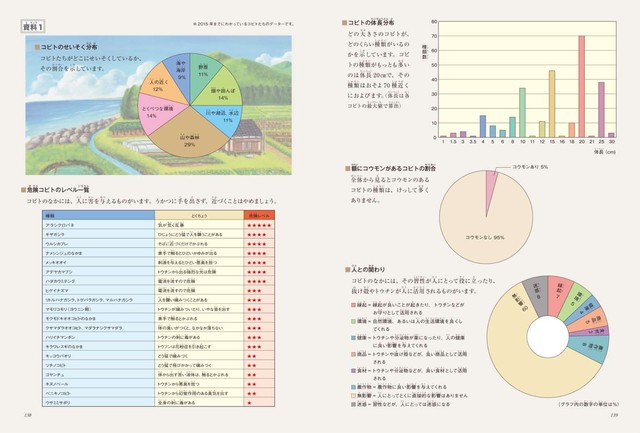Image resolution: width=640 pixels, height=433 pixels.
Task: Click the gray 迷惑 donut segment
Action: (536, 296)
